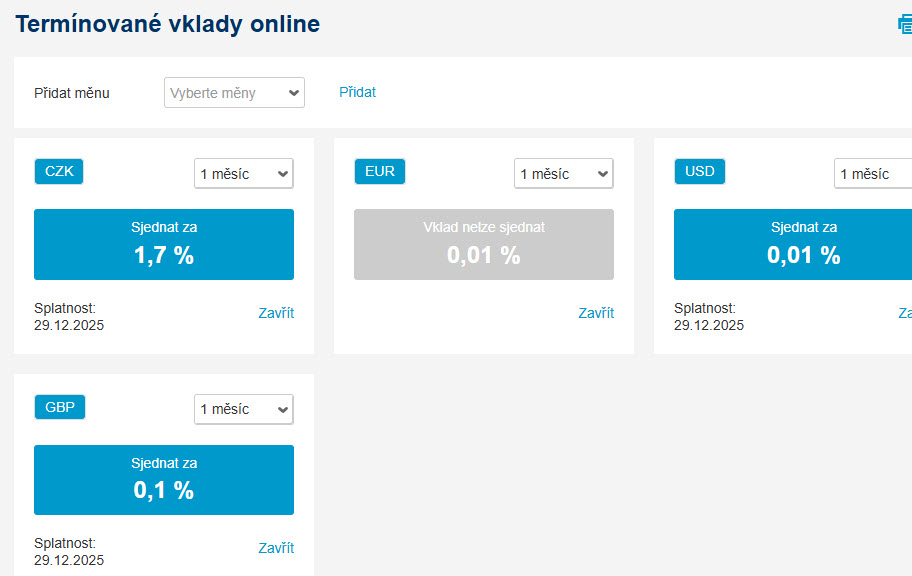Click USD Sjednat za 0,01 % button
Viewport: 912px width, 576px height.
793,244
